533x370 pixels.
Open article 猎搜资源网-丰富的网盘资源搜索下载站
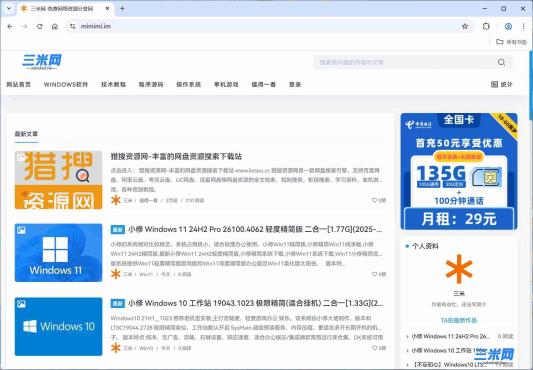click(176, 156)
